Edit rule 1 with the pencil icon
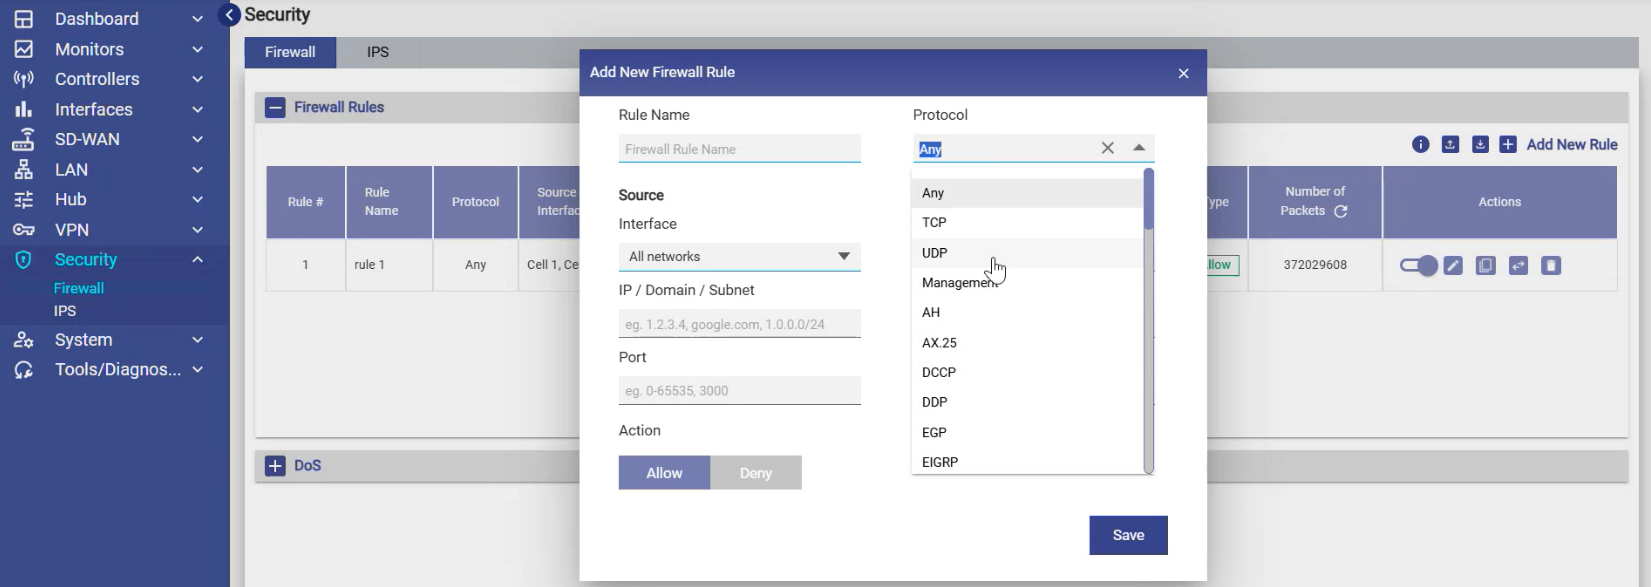Screen dimensions: 1651x587 point(1453,266)
